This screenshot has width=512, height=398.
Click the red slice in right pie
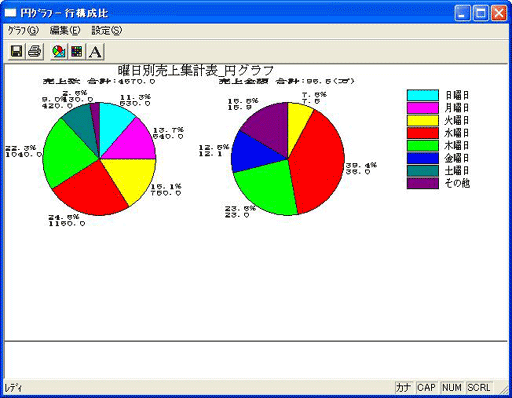(317, 163)
